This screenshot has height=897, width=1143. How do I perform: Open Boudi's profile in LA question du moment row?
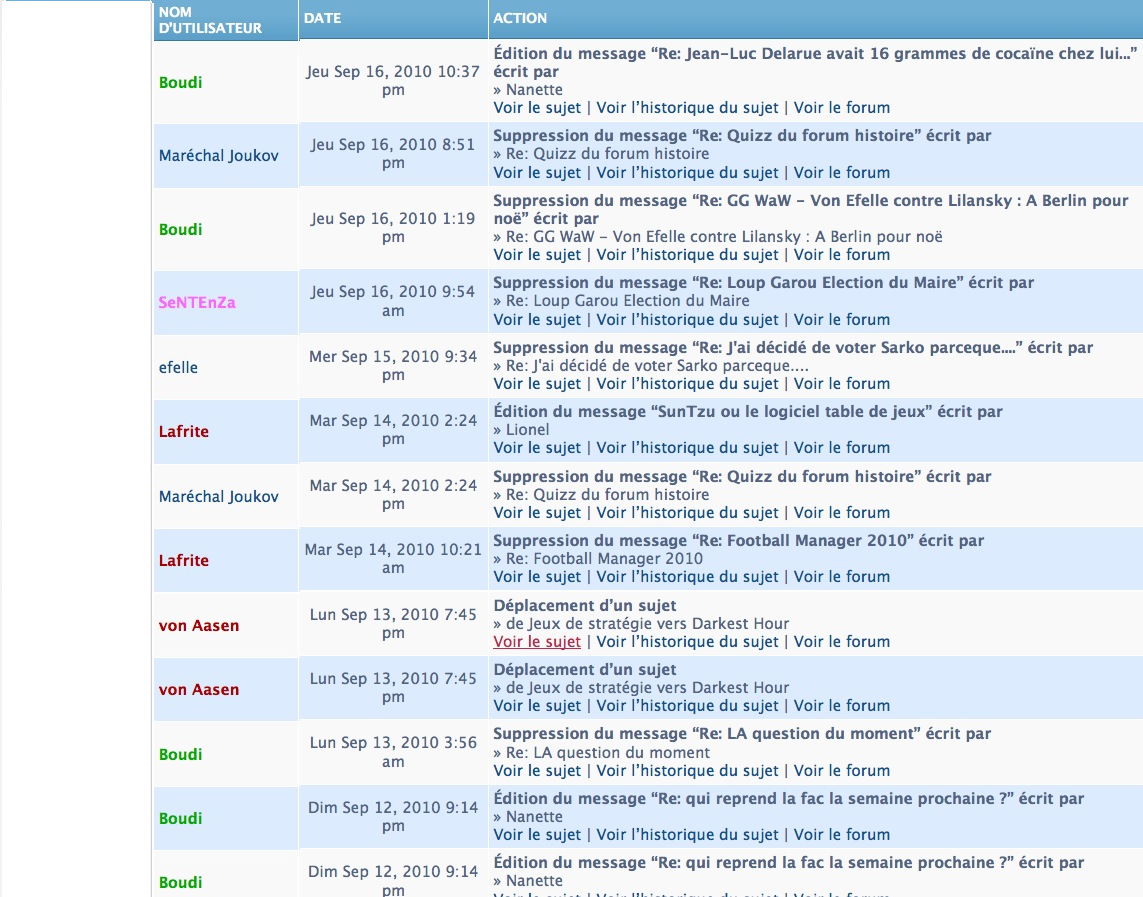pyautogui.click(x=180, y=754)
